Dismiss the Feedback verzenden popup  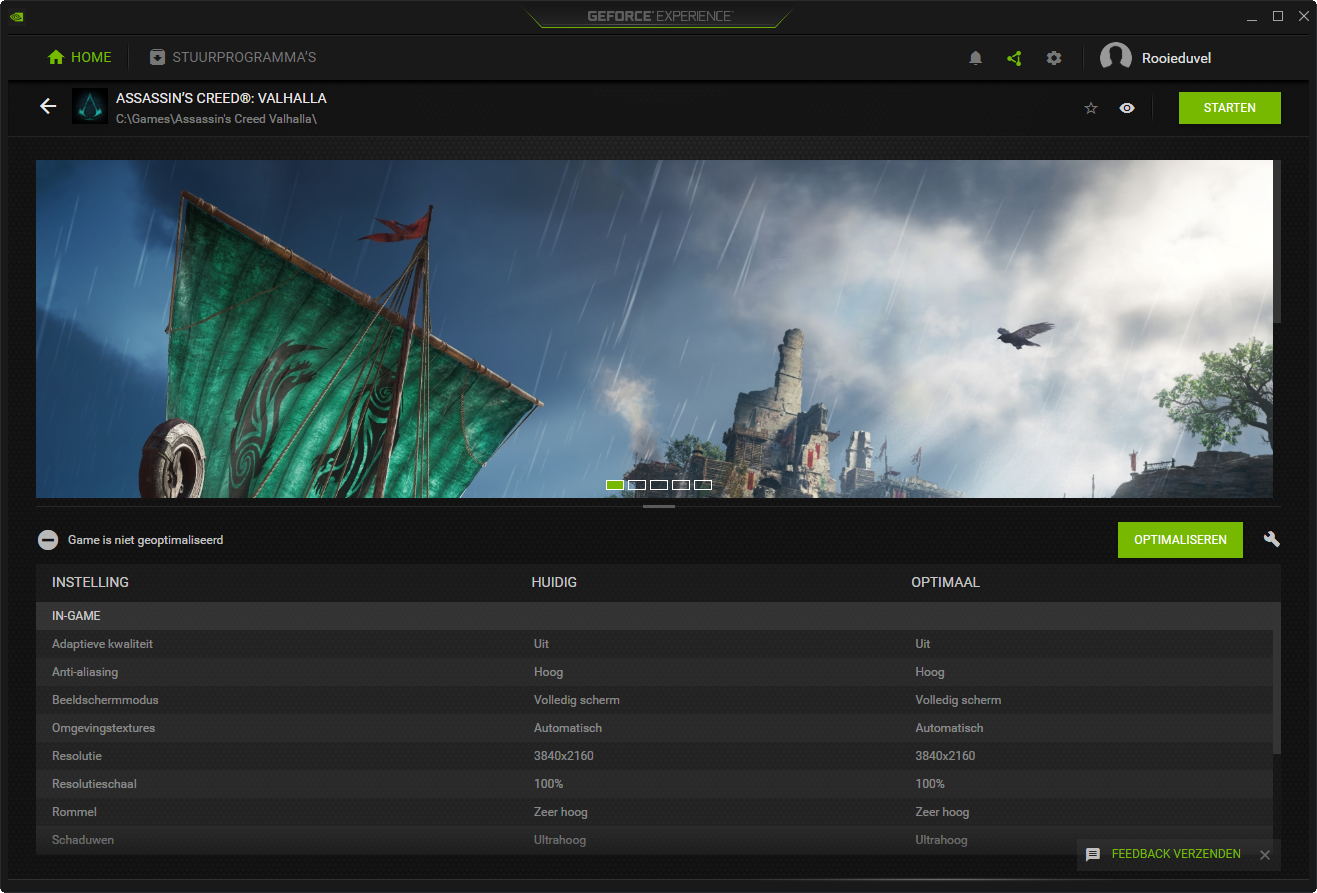click(x=1265, y=854)
